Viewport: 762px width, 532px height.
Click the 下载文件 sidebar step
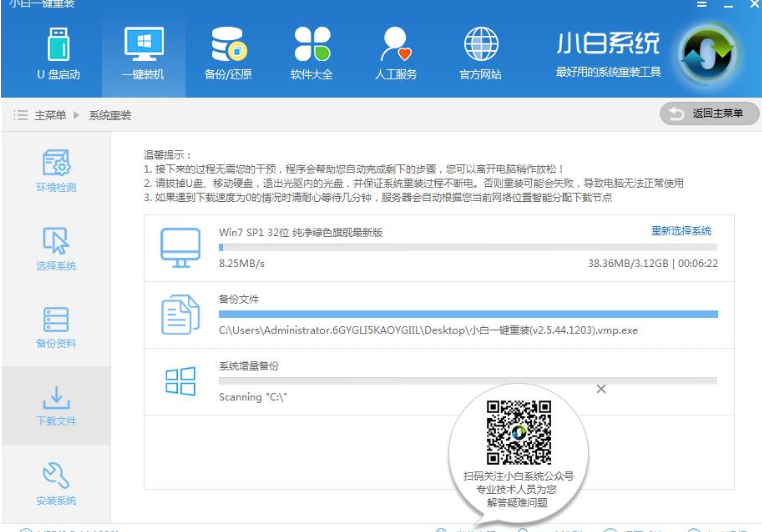coord(56,405)
